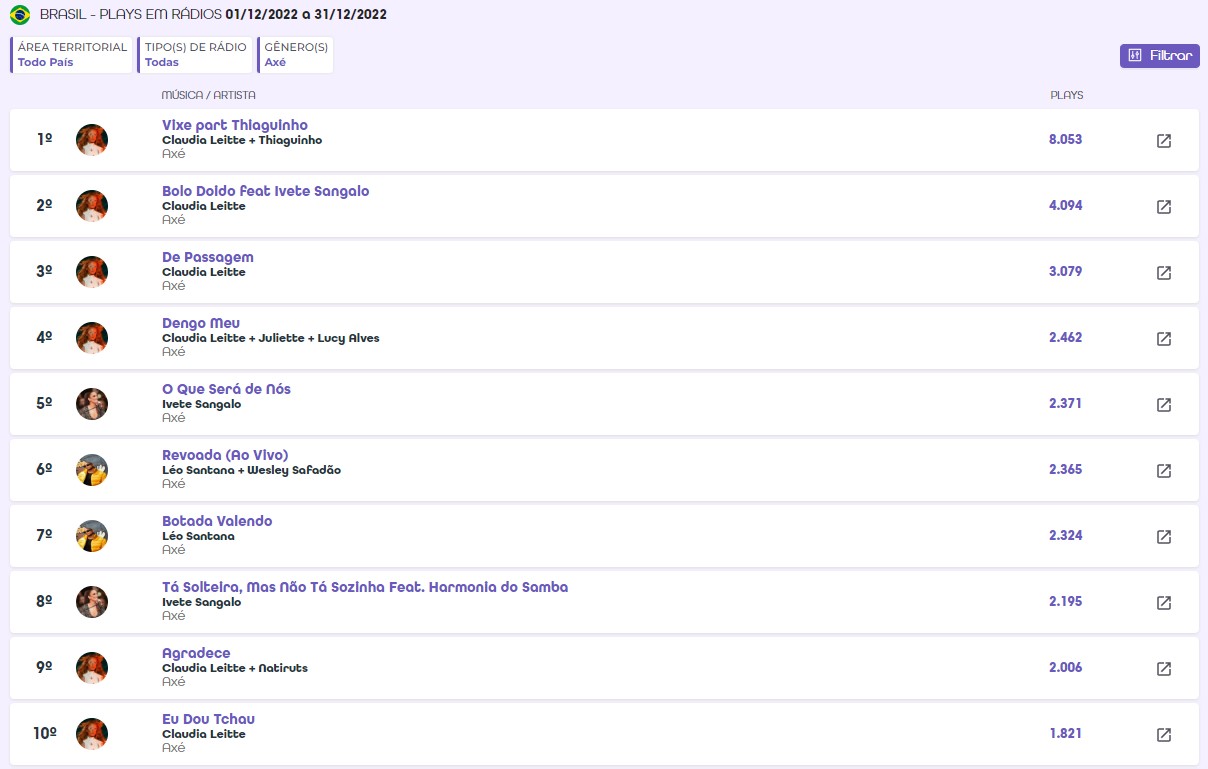This screenshot has width=1208, height=769.
Task: Open song Bola Dolda Feat Ivete Sangalo
Action: 266,191
